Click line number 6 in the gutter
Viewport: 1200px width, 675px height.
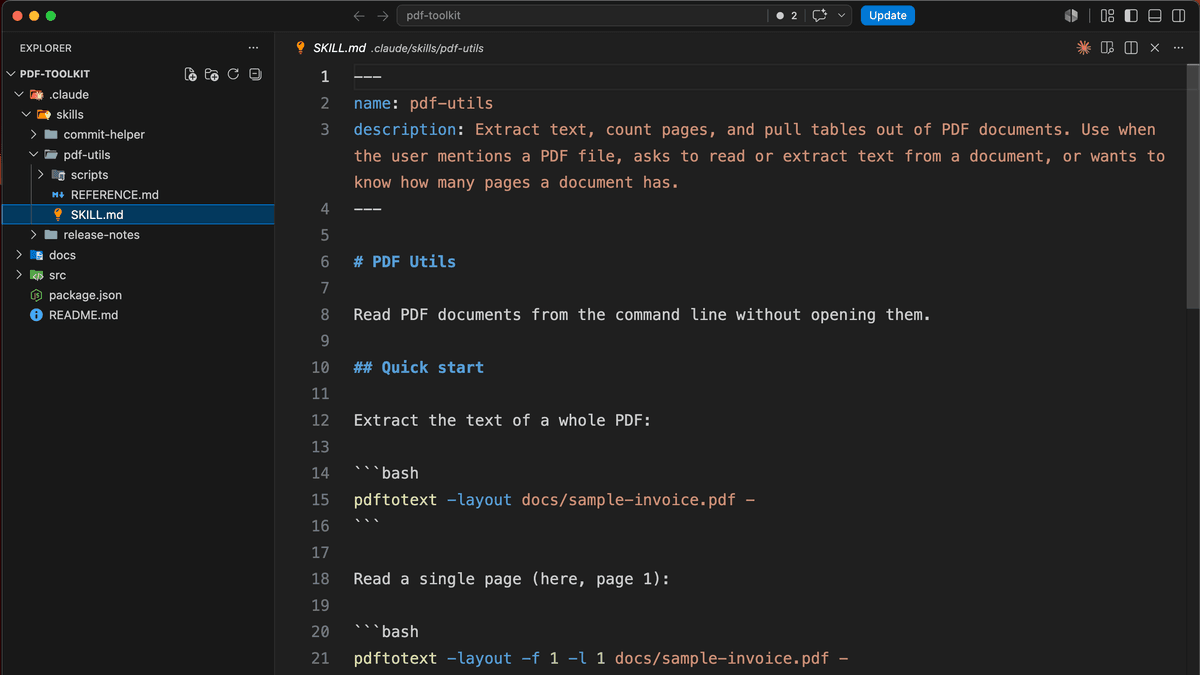pos(324,262)
